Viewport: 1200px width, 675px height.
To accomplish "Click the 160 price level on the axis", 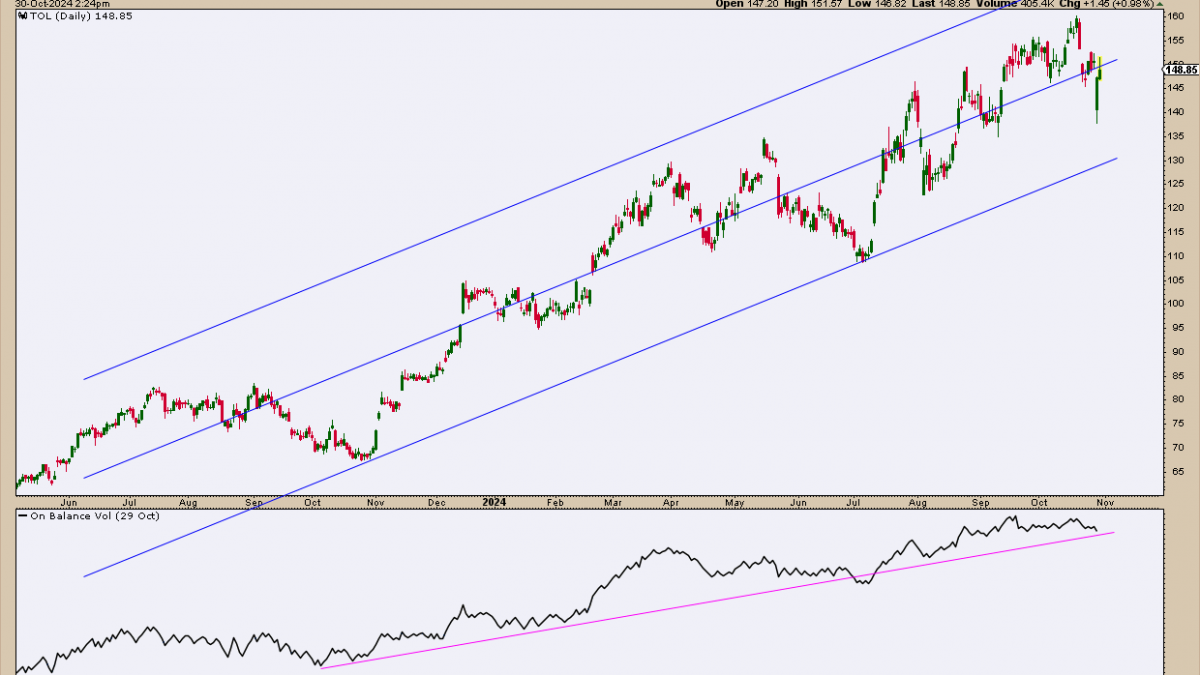I will (x=1178, y=16).
